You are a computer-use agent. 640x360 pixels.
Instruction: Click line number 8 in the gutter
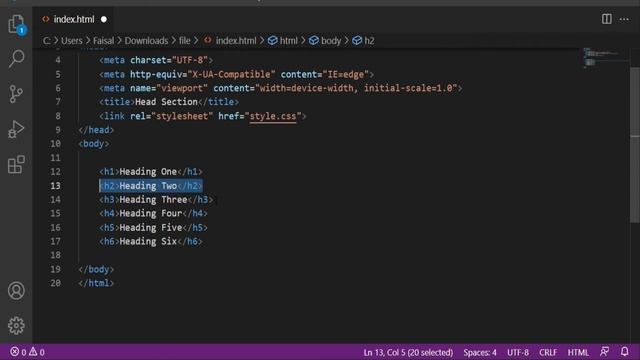[58, 116]
